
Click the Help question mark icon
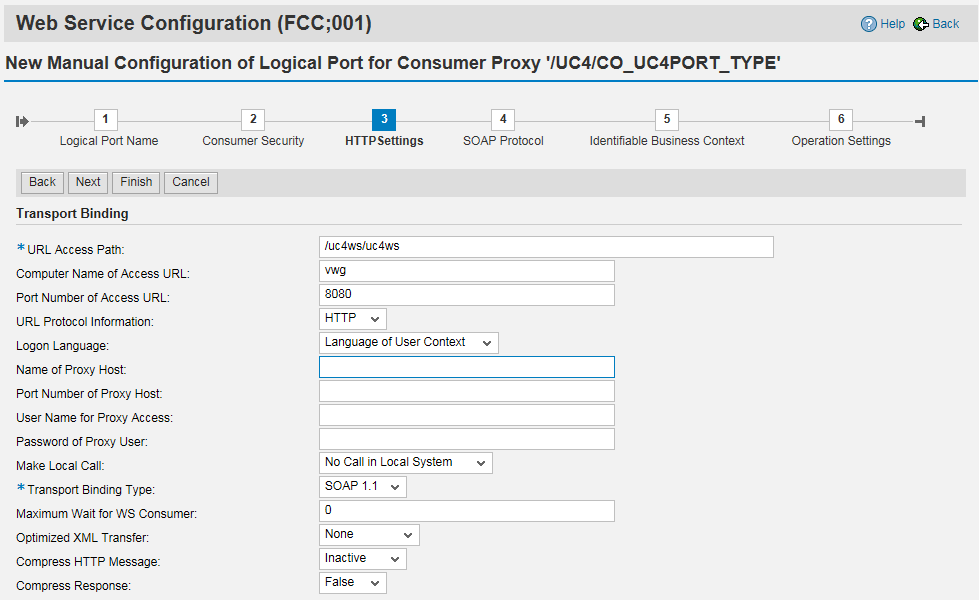[x=868, y=24]
